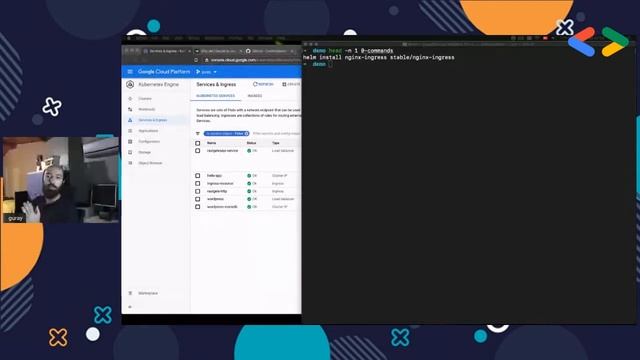This screenshot has width=640, height=360.
Task: Check the box for the first Load balancer service row
Action: pyautogui.click(x=198, y=151)
